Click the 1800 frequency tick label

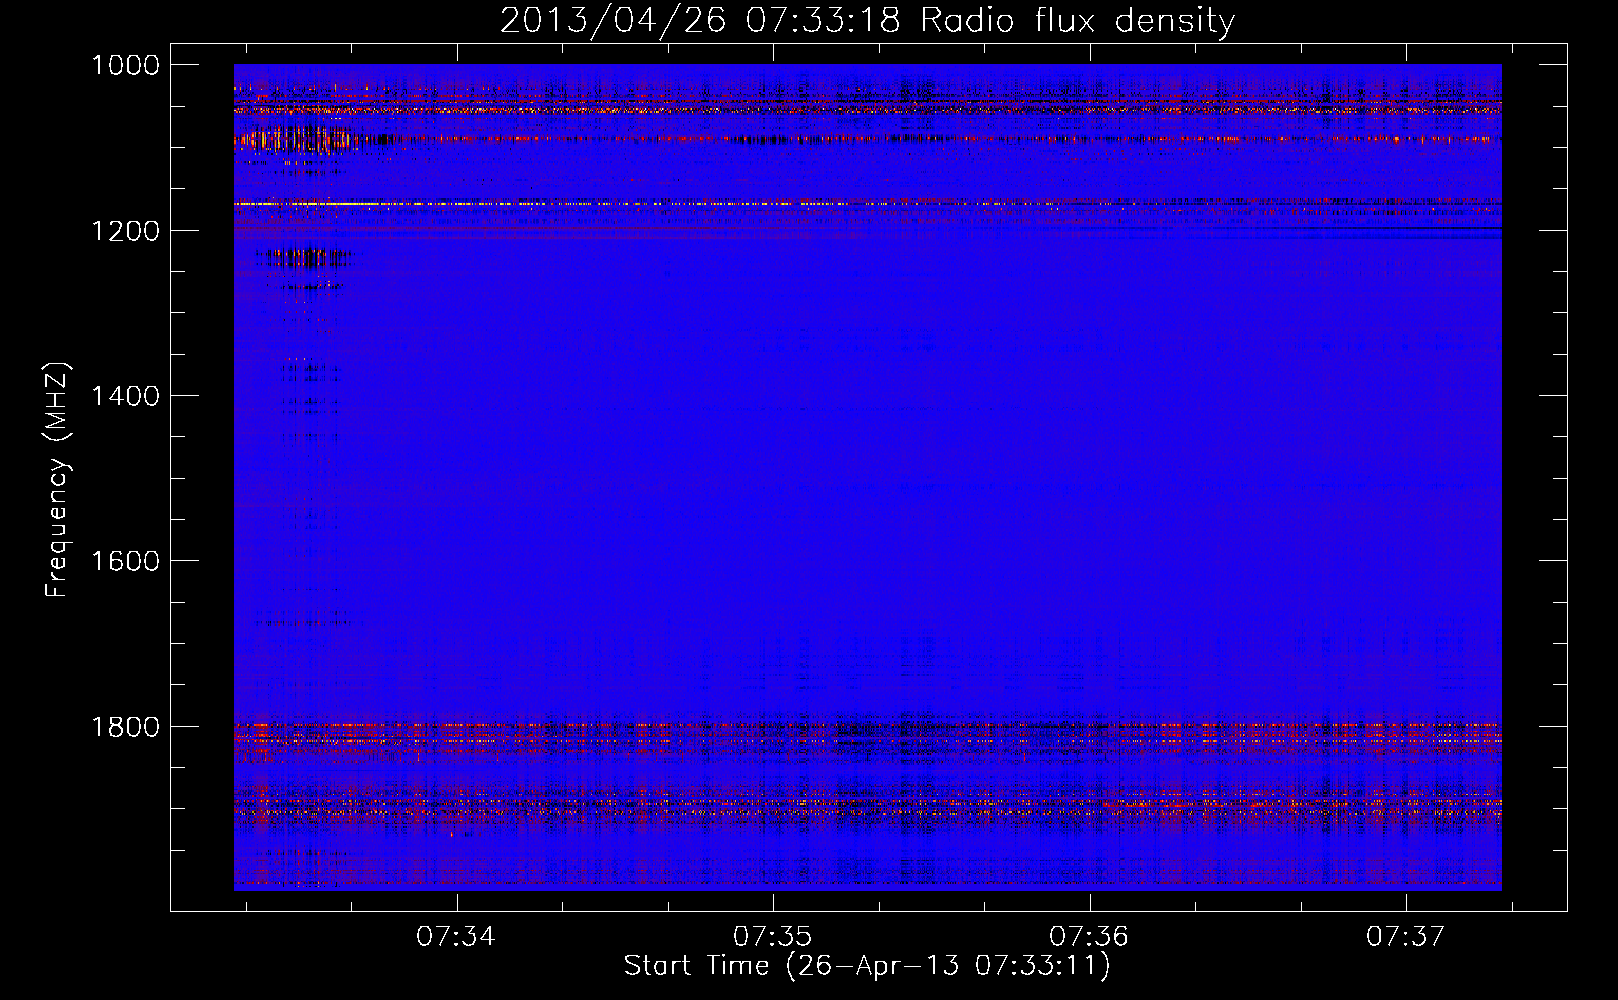click(x=125, y=727)
